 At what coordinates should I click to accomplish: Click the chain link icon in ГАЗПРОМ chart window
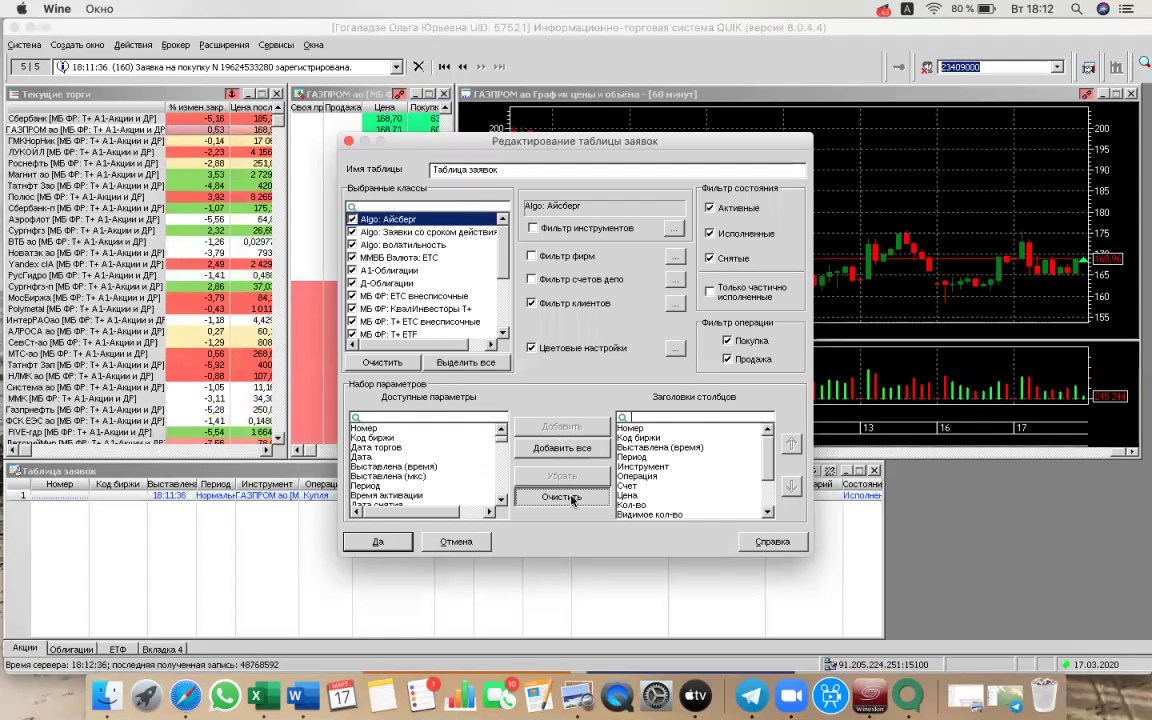tap(1086, 94)
